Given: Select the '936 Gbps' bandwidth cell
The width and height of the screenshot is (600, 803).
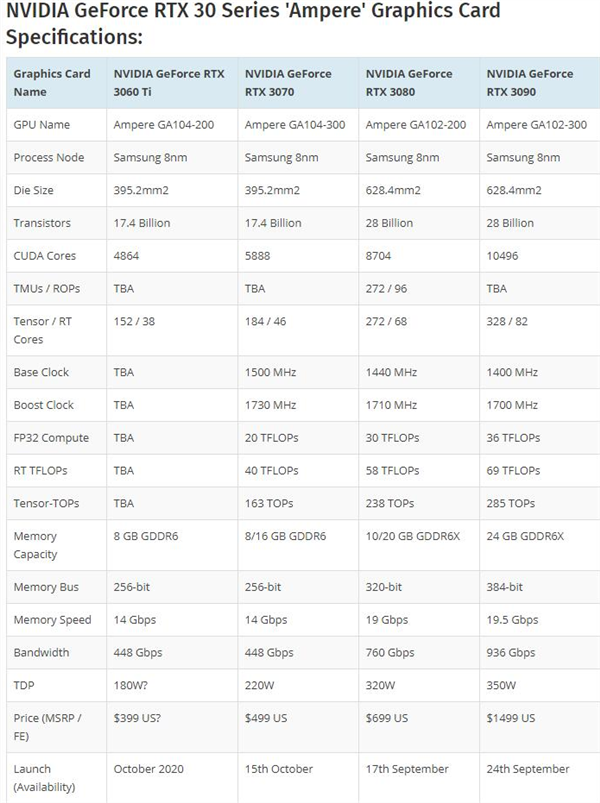Looking at the screenshot, I should [510, 653].
